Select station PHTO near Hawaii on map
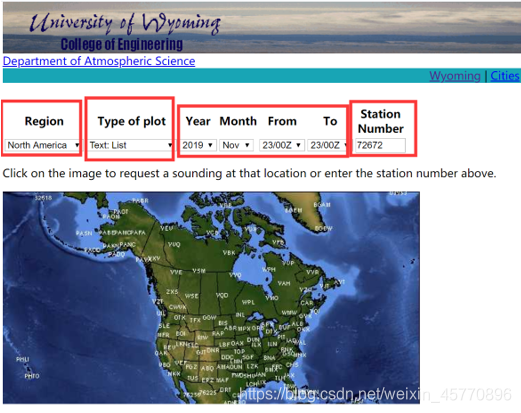This screenshot has width=521, height=413. [32, 376]
